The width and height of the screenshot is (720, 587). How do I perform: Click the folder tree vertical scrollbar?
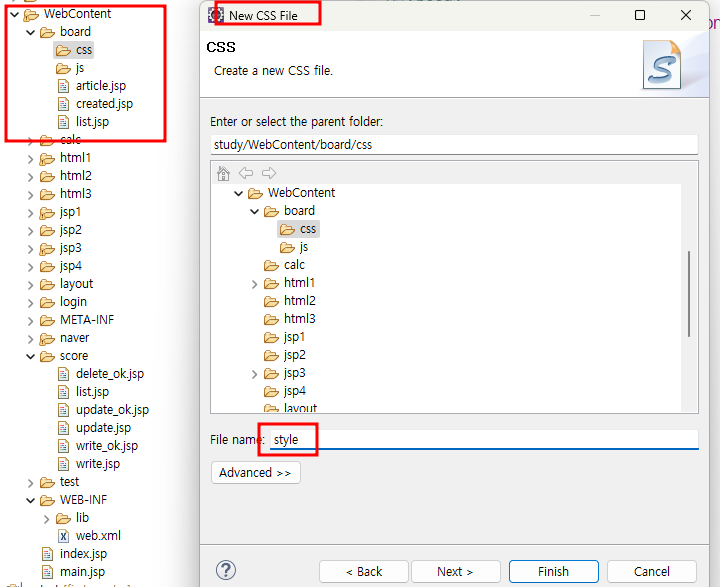689,294
